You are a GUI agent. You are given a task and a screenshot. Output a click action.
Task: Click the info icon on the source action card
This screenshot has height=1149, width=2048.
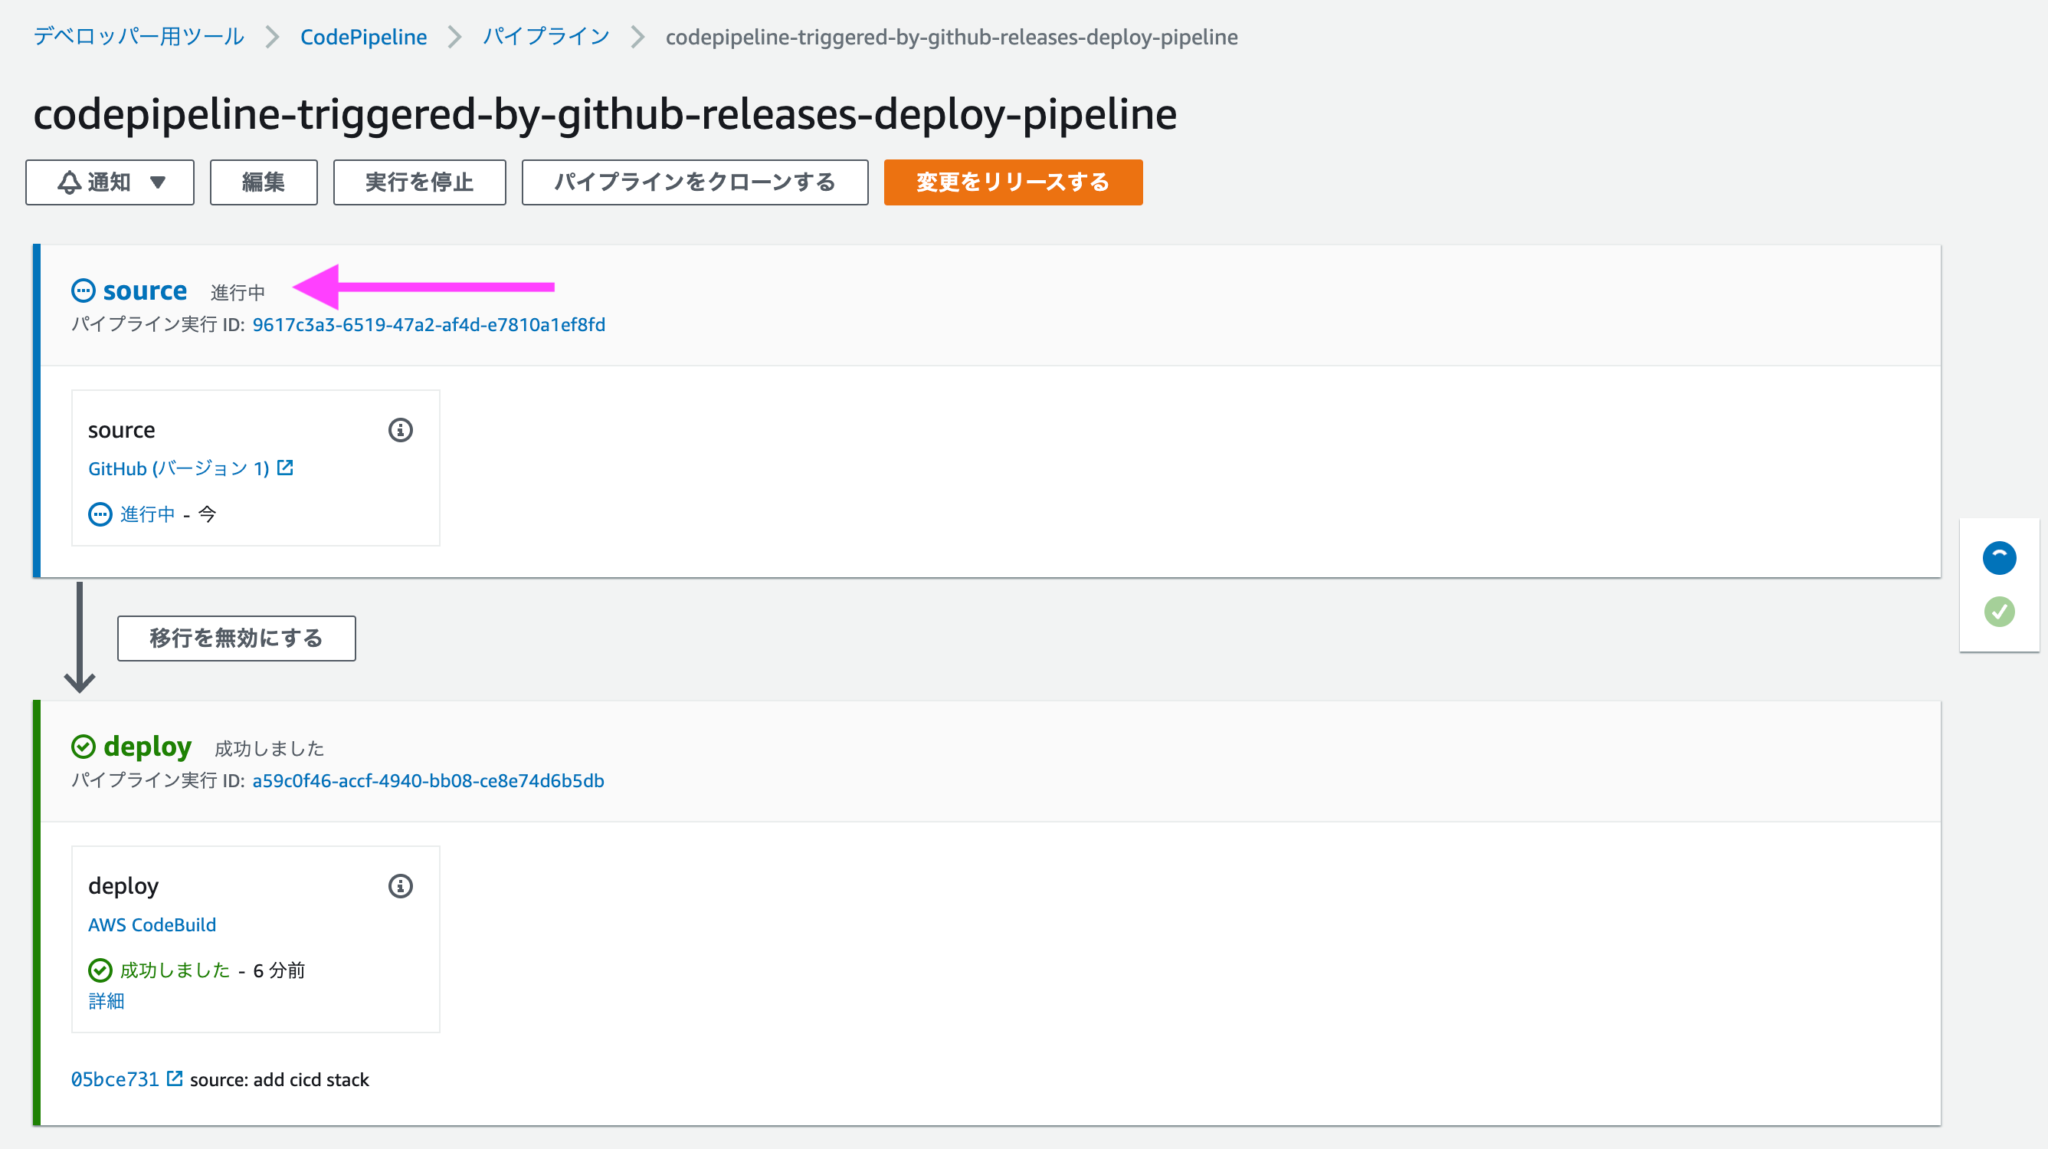(399, 429)
